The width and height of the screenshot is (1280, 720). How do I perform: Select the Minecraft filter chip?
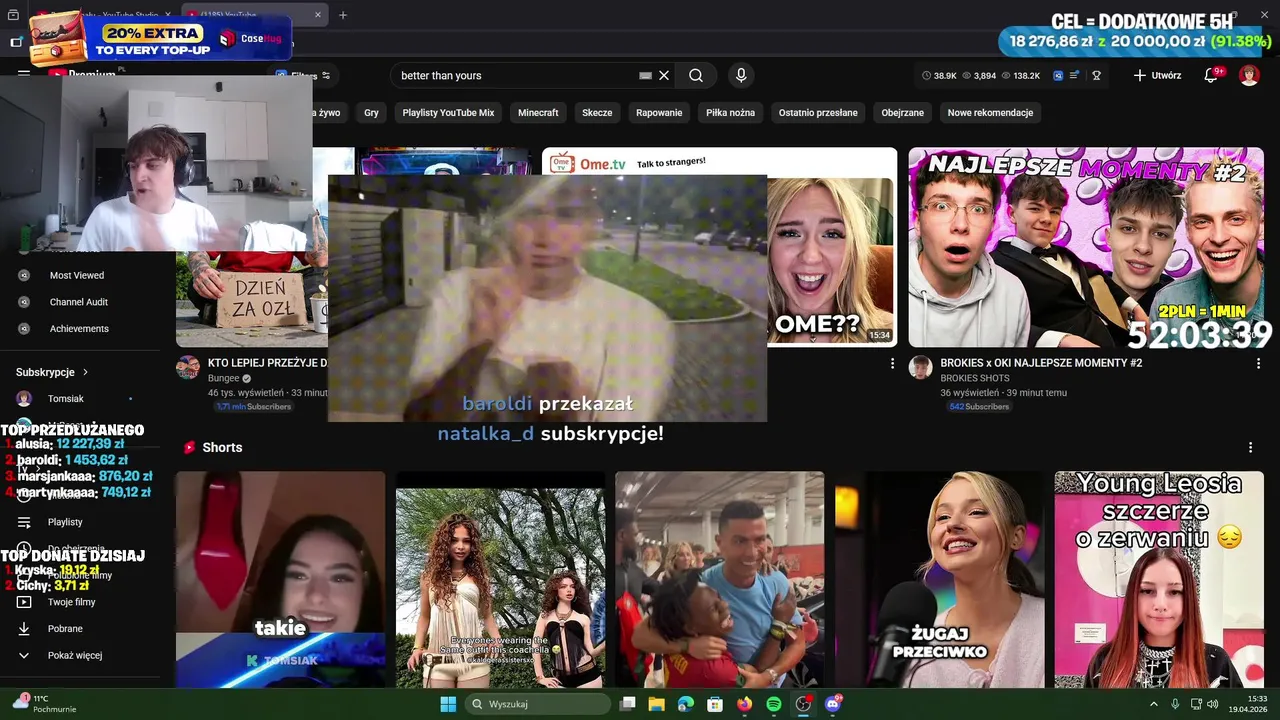[538, 113]
